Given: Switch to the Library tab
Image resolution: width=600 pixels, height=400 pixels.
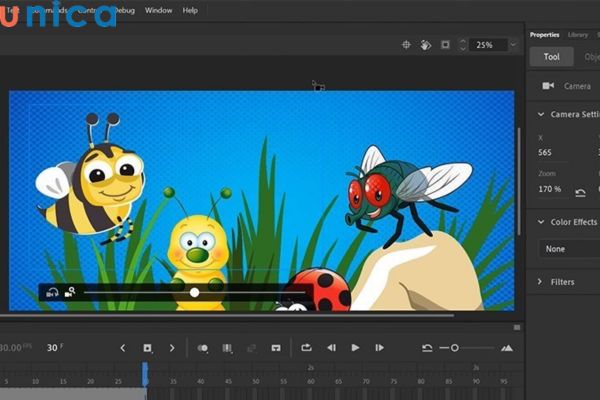Looking at the screenshot, I should pyautogui.click(x=578, y=34).
